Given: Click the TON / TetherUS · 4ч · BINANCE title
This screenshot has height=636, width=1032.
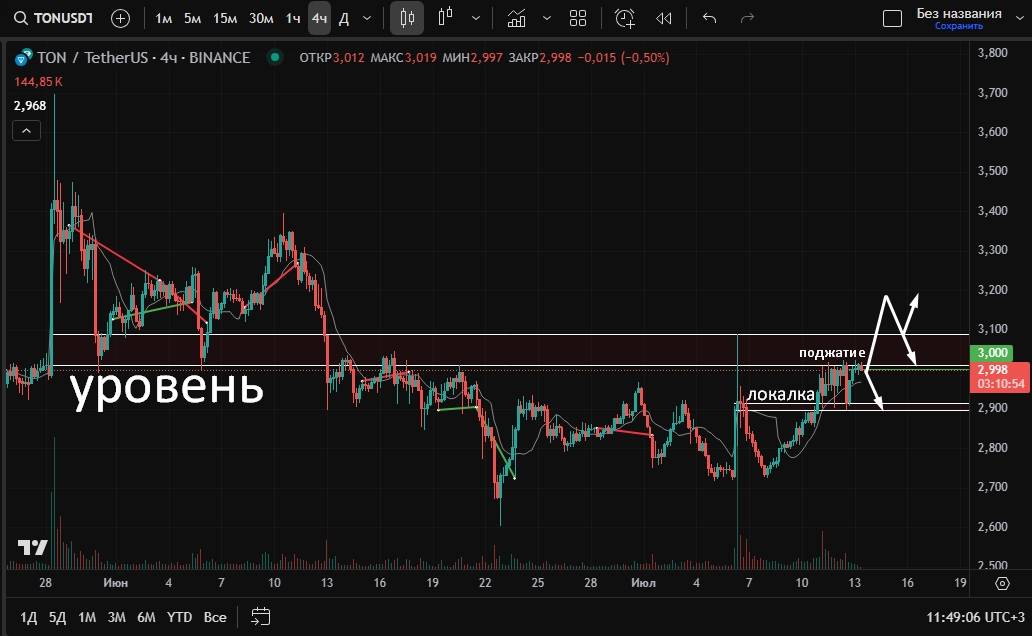Looking at the screenshot, I should pyautogui.click(x=143, y=58).
